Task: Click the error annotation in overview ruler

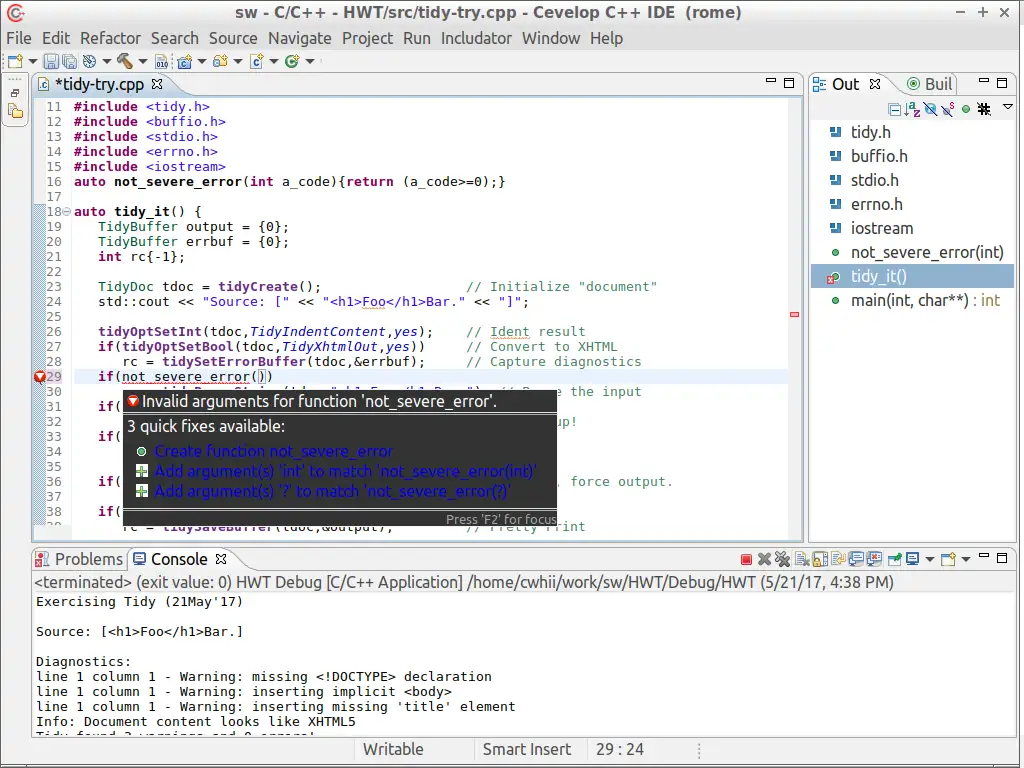Action: [794, 315]
